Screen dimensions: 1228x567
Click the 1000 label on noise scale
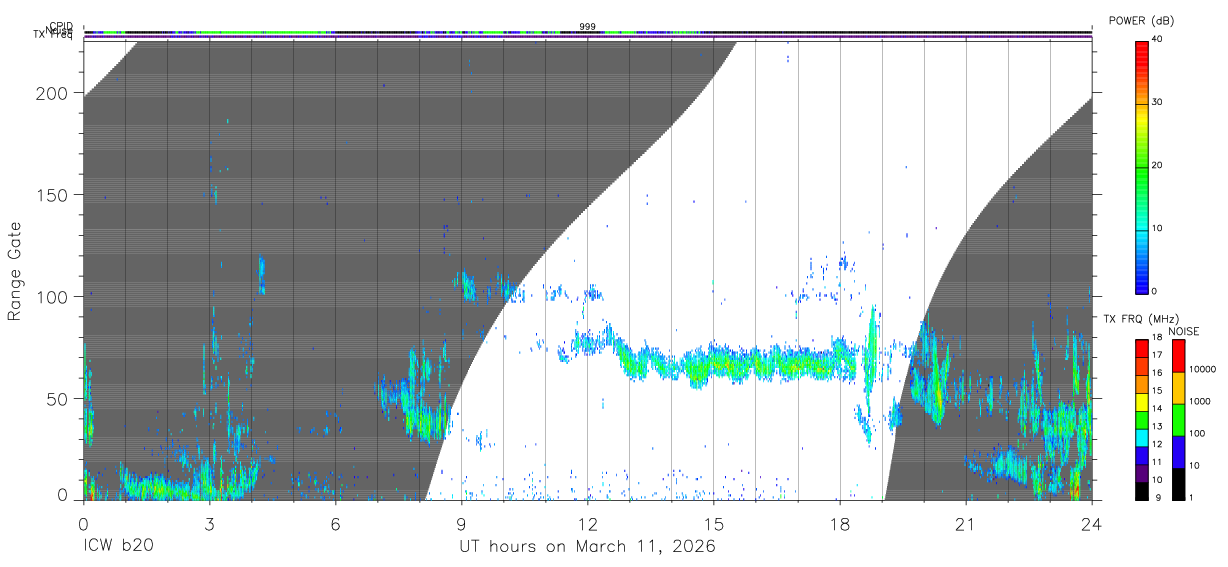click(x=1200, y=401)
